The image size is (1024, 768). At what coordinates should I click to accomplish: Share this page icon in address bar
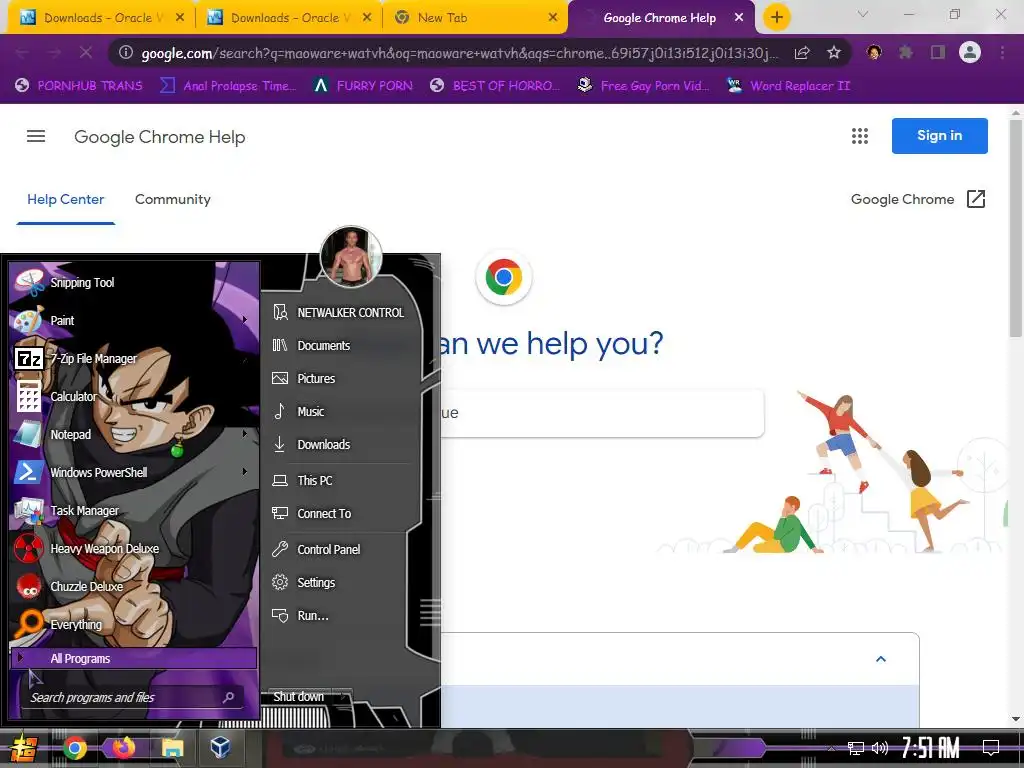[802, 53]
